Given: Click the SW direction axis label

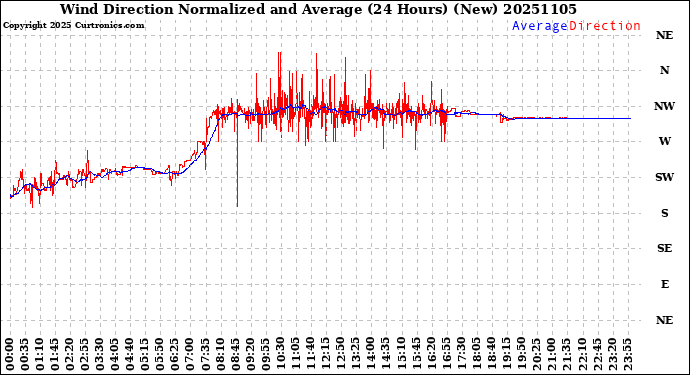Looking at the screenshot, I should click(x=664, y=177).
